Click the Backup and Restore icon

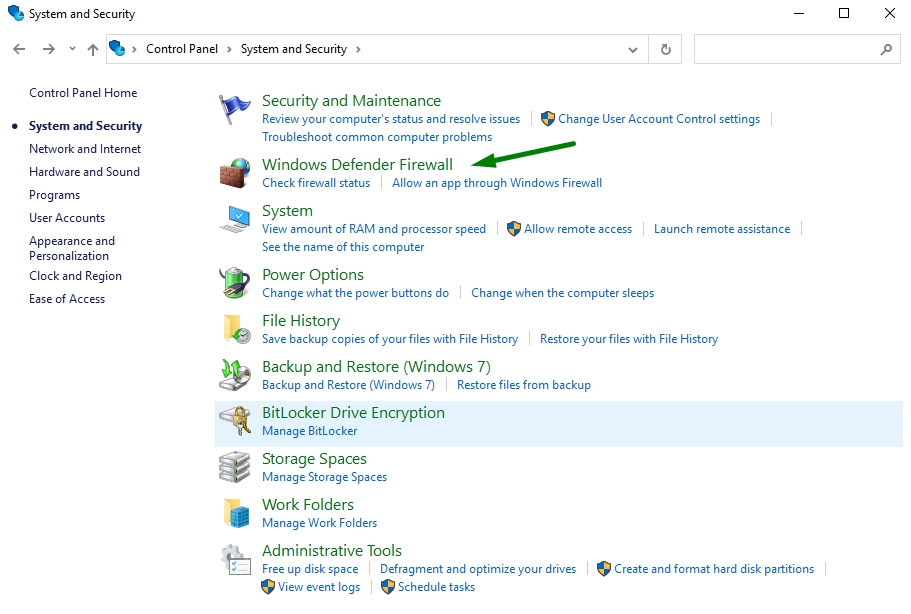[x=235, y=375]
